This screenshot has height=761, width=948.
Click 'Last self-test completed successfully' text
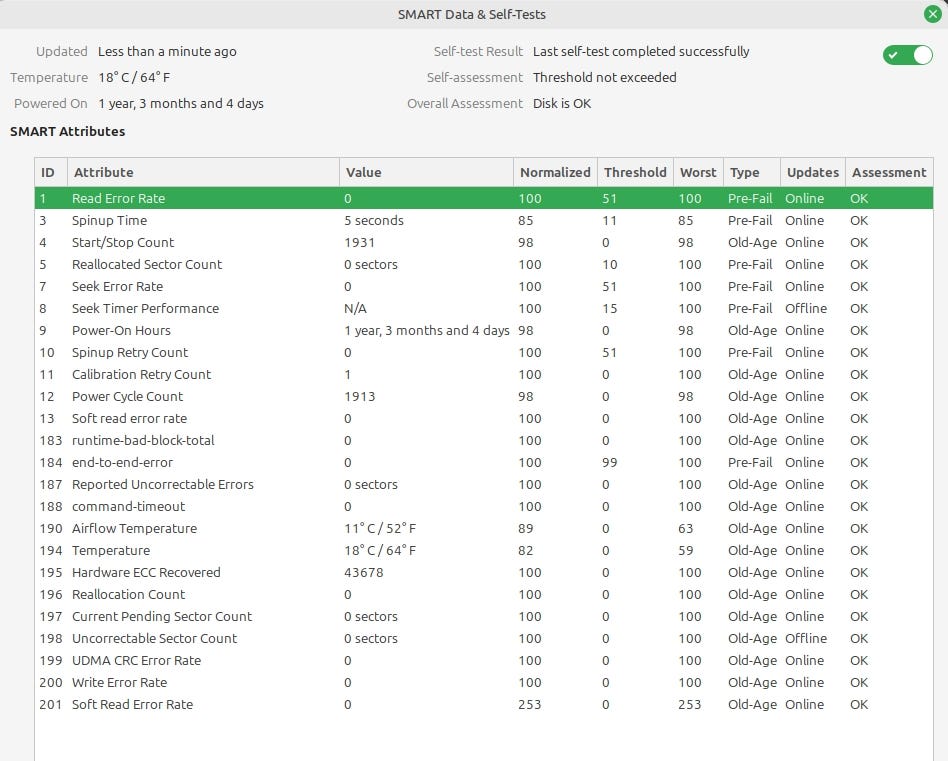click(x=641, y=51)
